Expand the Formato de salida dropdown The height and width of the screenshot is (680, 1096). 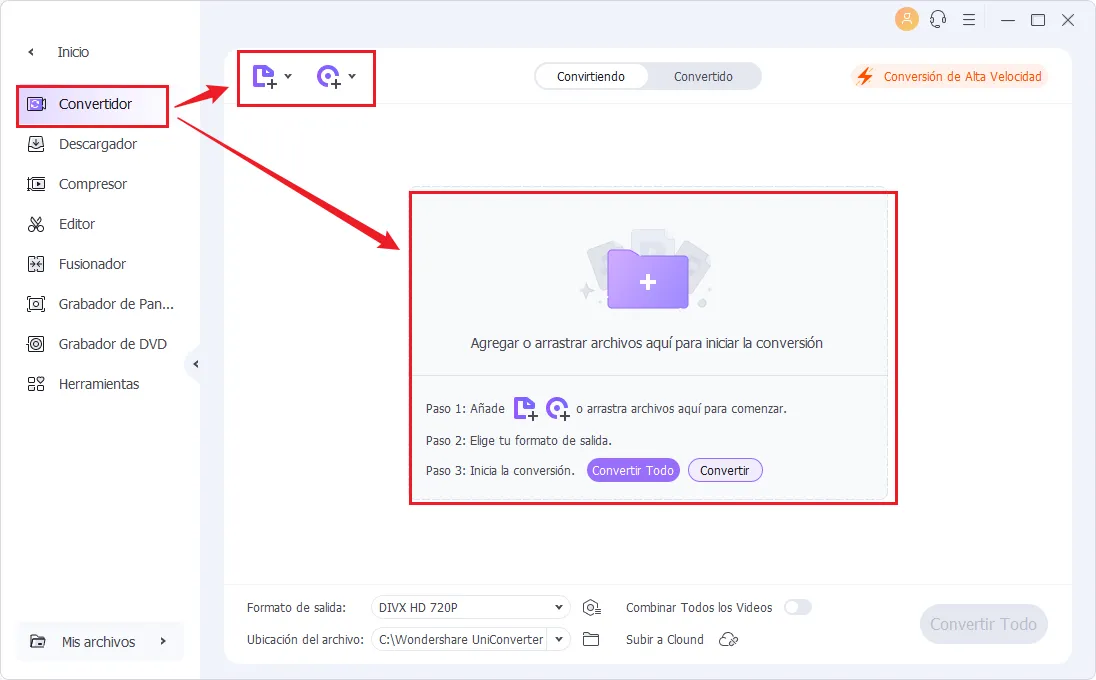point(558,608)
